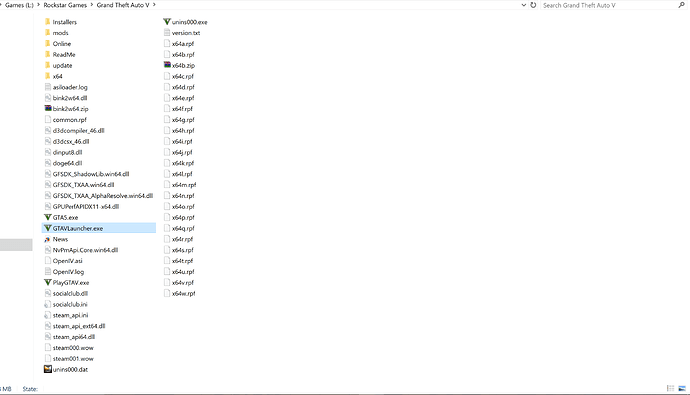
Task: Click the search magnifier icon
Action: pyautogui.click(x=682, y=5)
